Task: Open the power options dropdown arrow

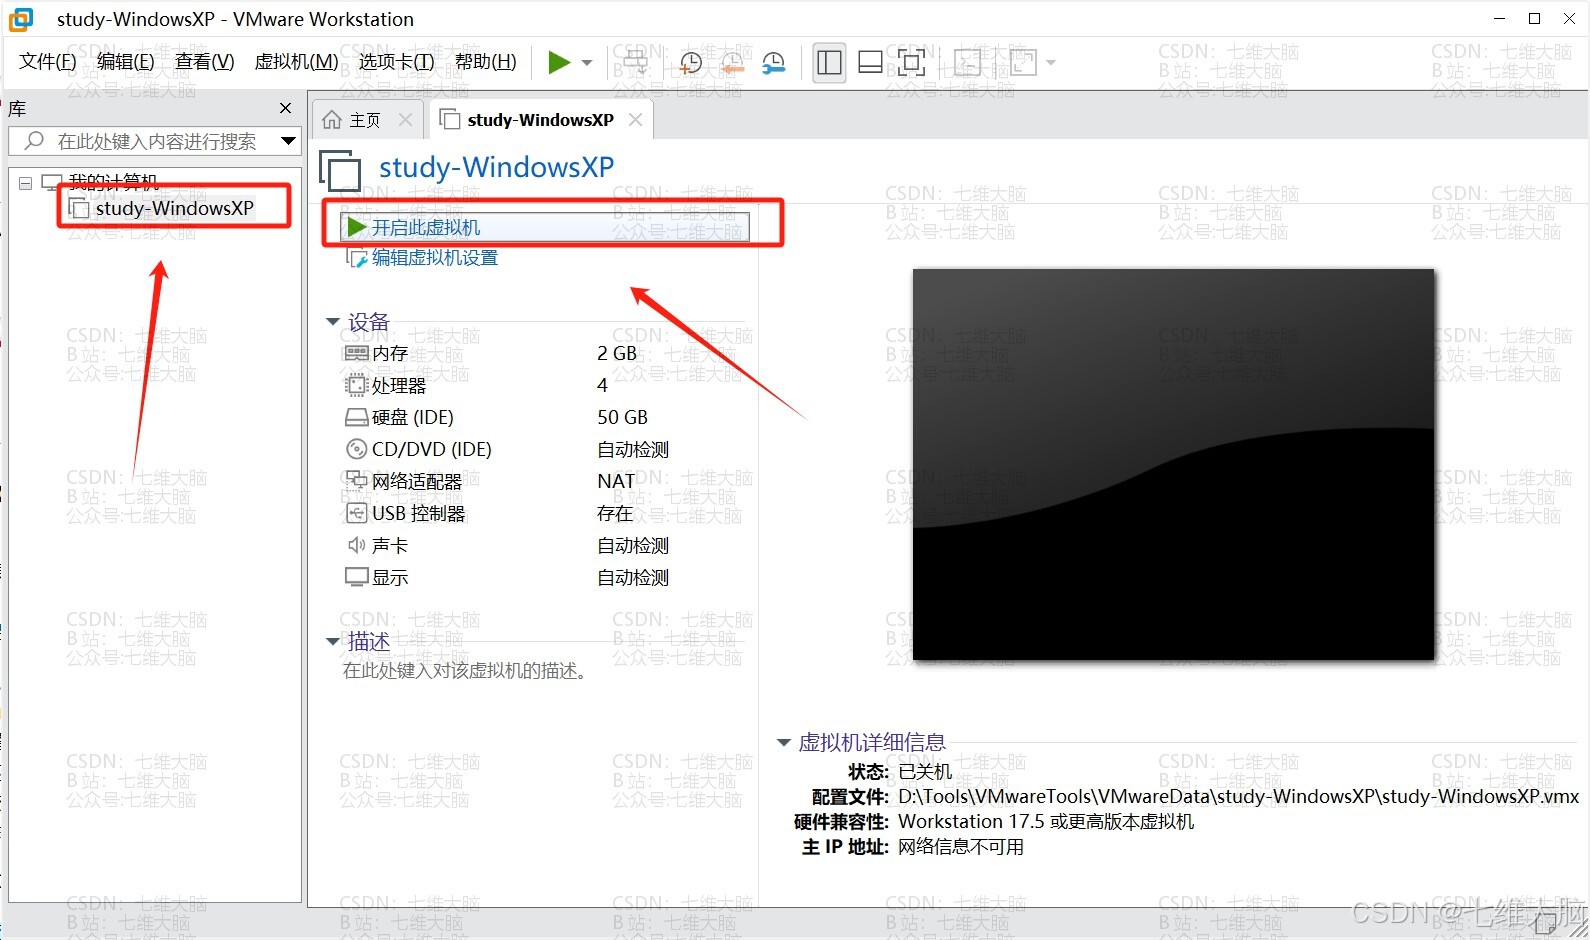Action: tap(587, 63)
